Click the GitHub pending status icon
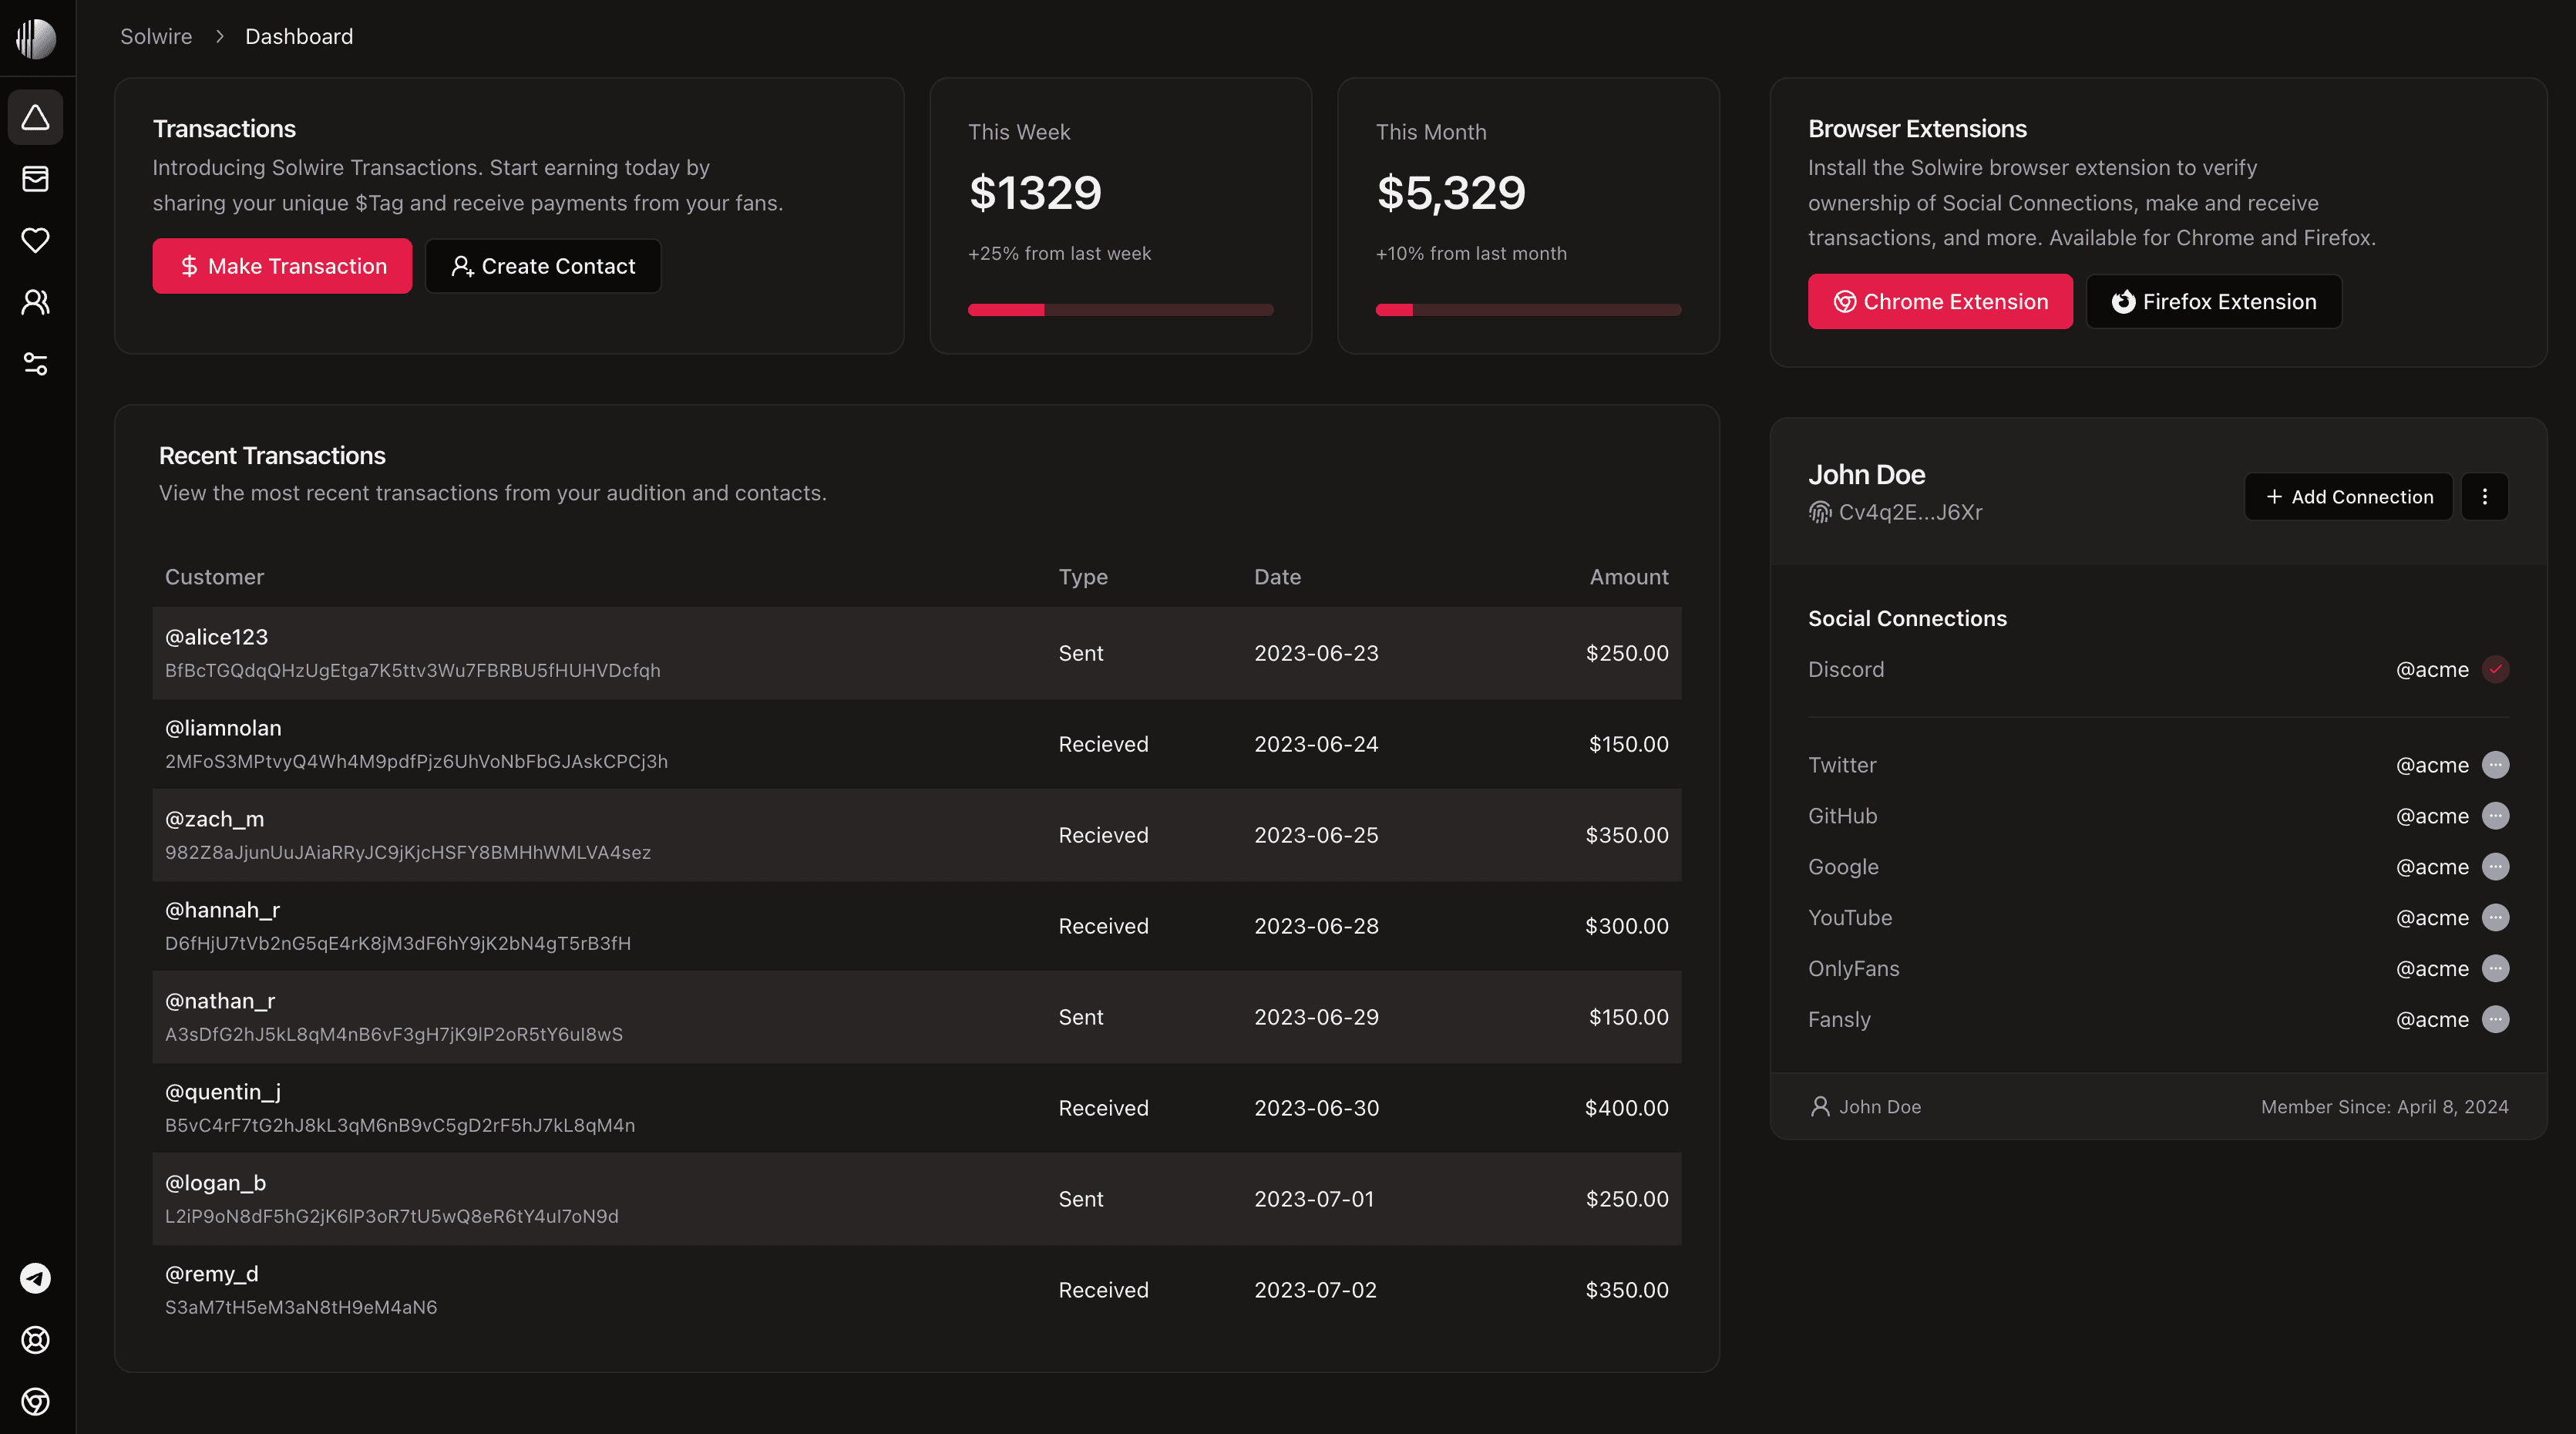The height and width of the screenshot is (1434, 2576). point(2496,816)
